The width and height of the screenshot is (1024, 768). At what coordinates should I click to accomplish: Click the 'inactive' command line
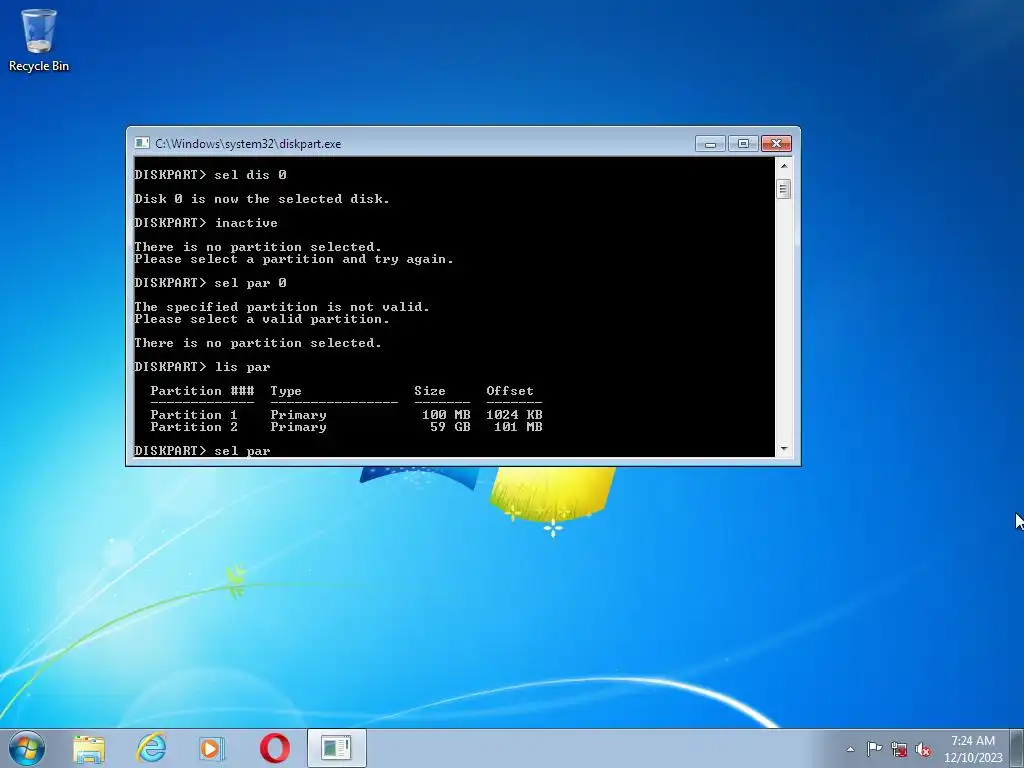(x=206, y=223)
